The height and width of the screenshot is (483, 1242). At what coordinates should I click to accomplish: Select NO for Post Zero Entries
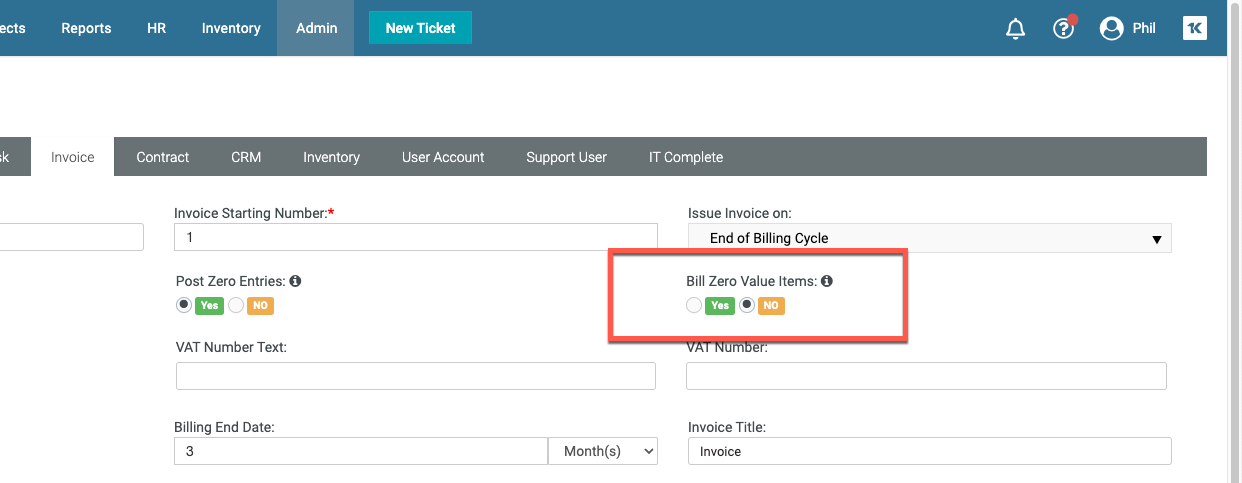click(236, 305)
